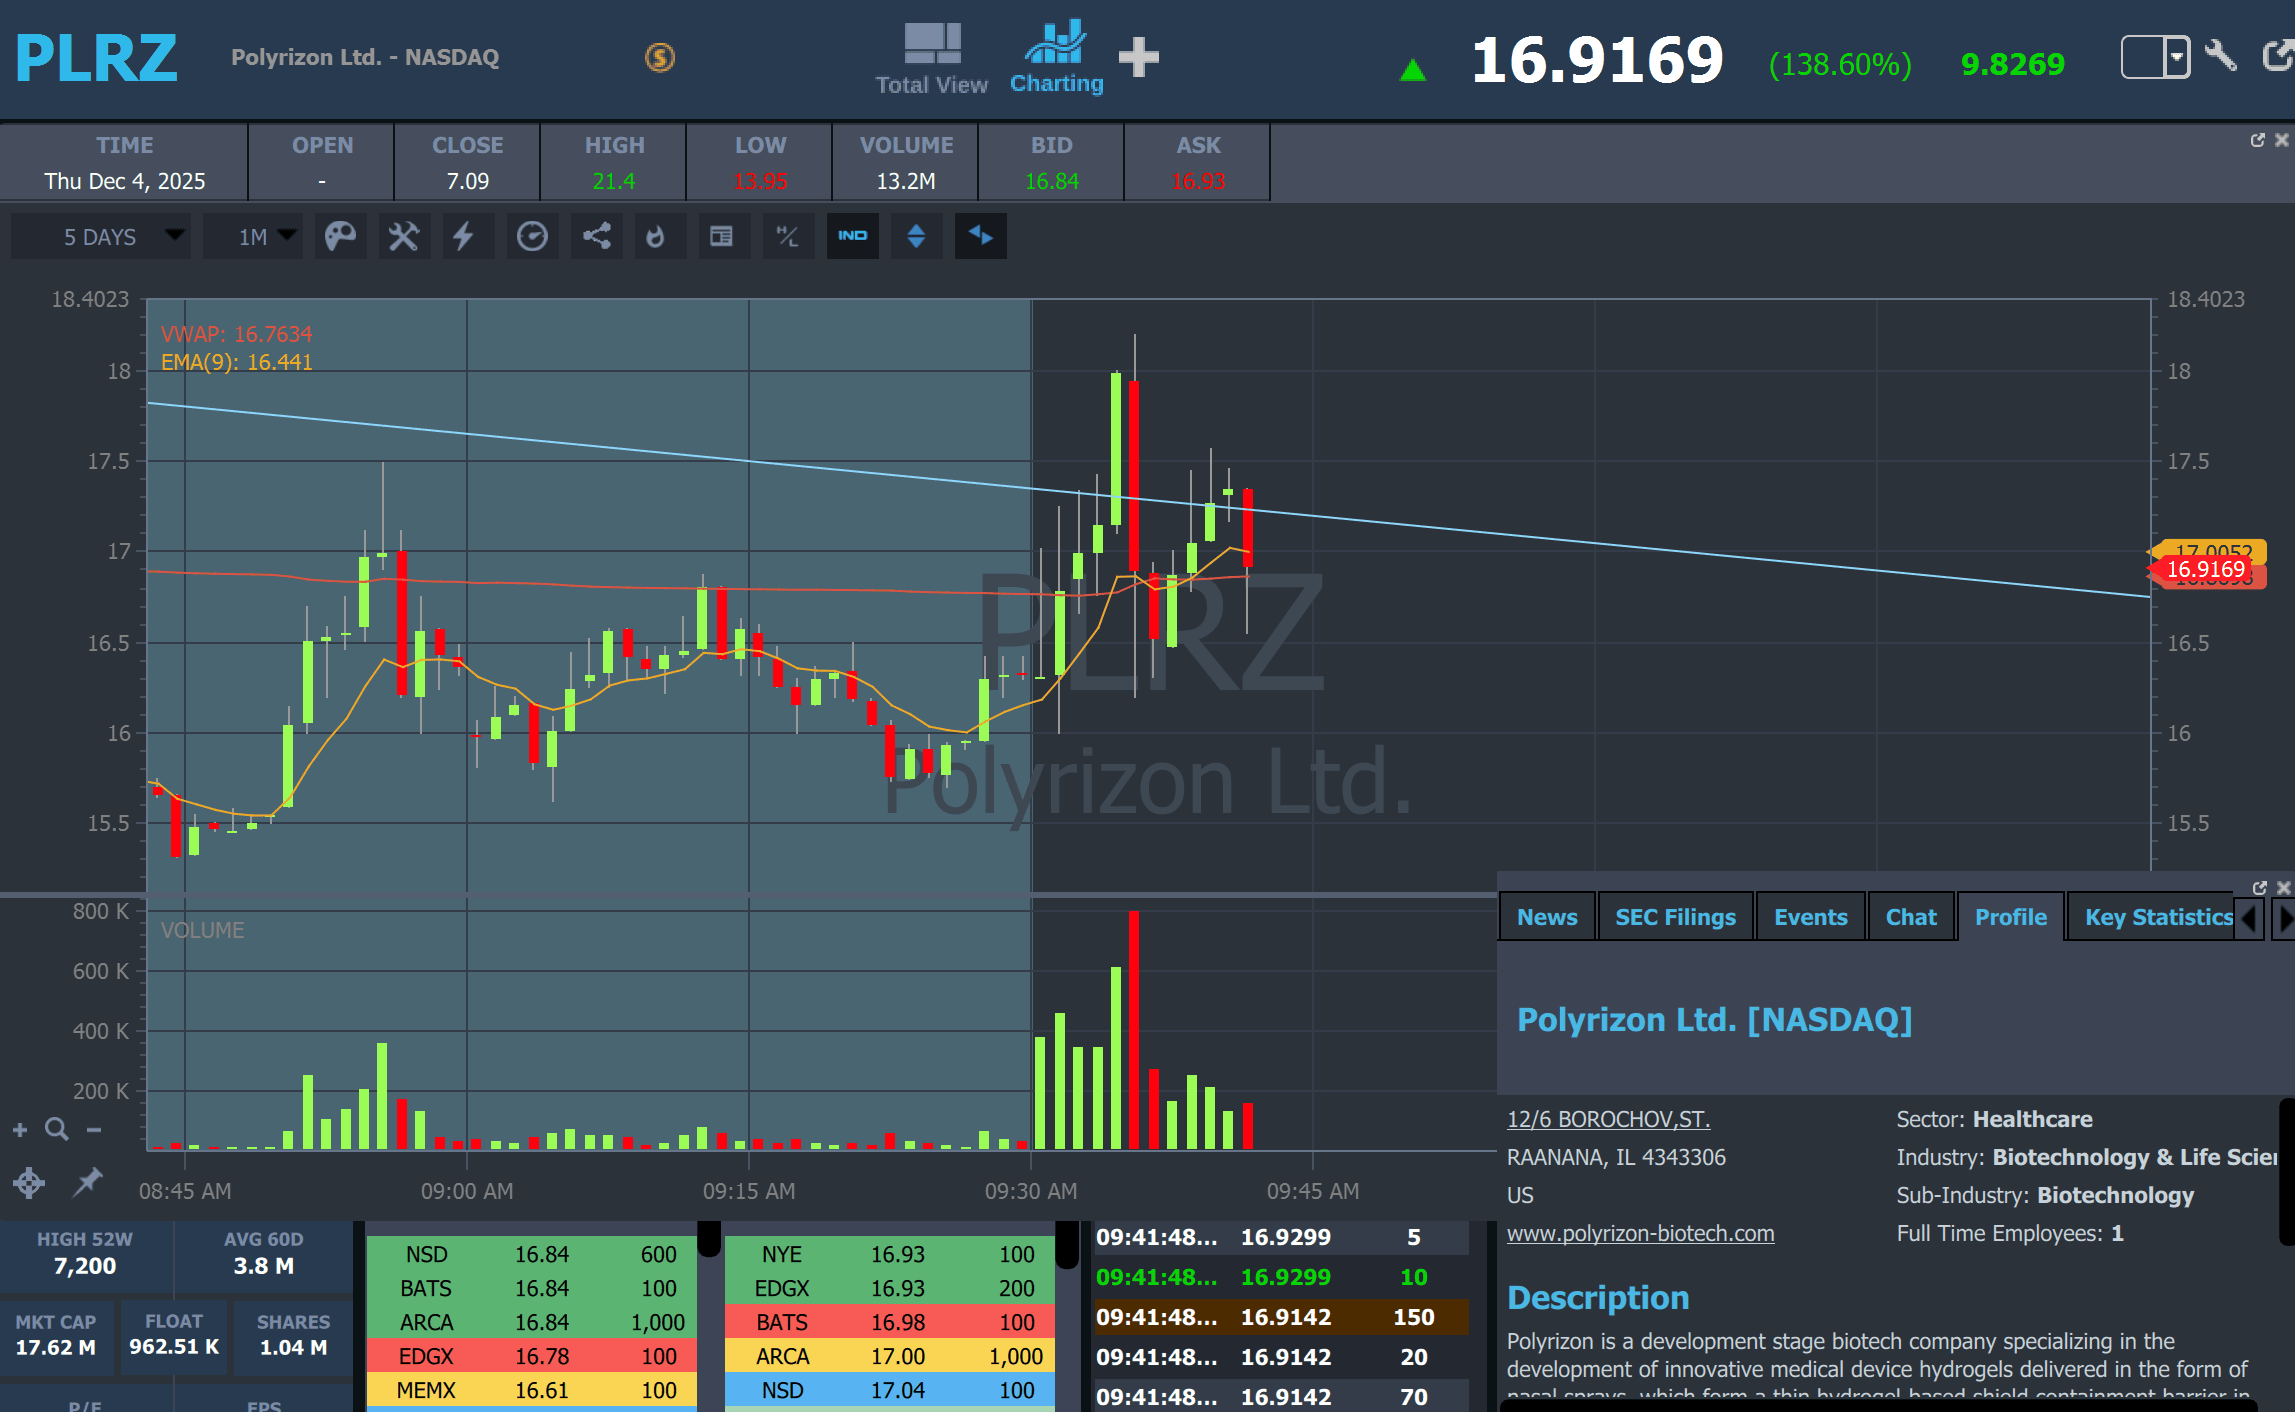This screenshot has width=2295, height=1412.
Task: Click the lightning bolt toolbar icon
Action: point(463,236)
